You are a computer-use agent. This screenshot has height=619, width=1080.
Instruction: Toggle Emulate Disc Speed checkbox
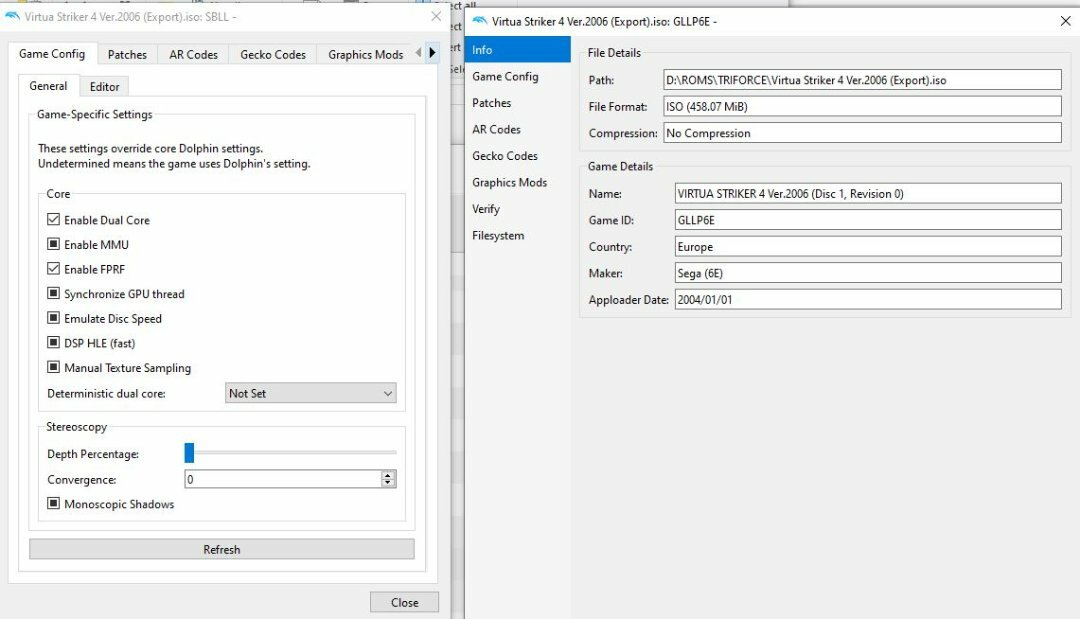53,318
